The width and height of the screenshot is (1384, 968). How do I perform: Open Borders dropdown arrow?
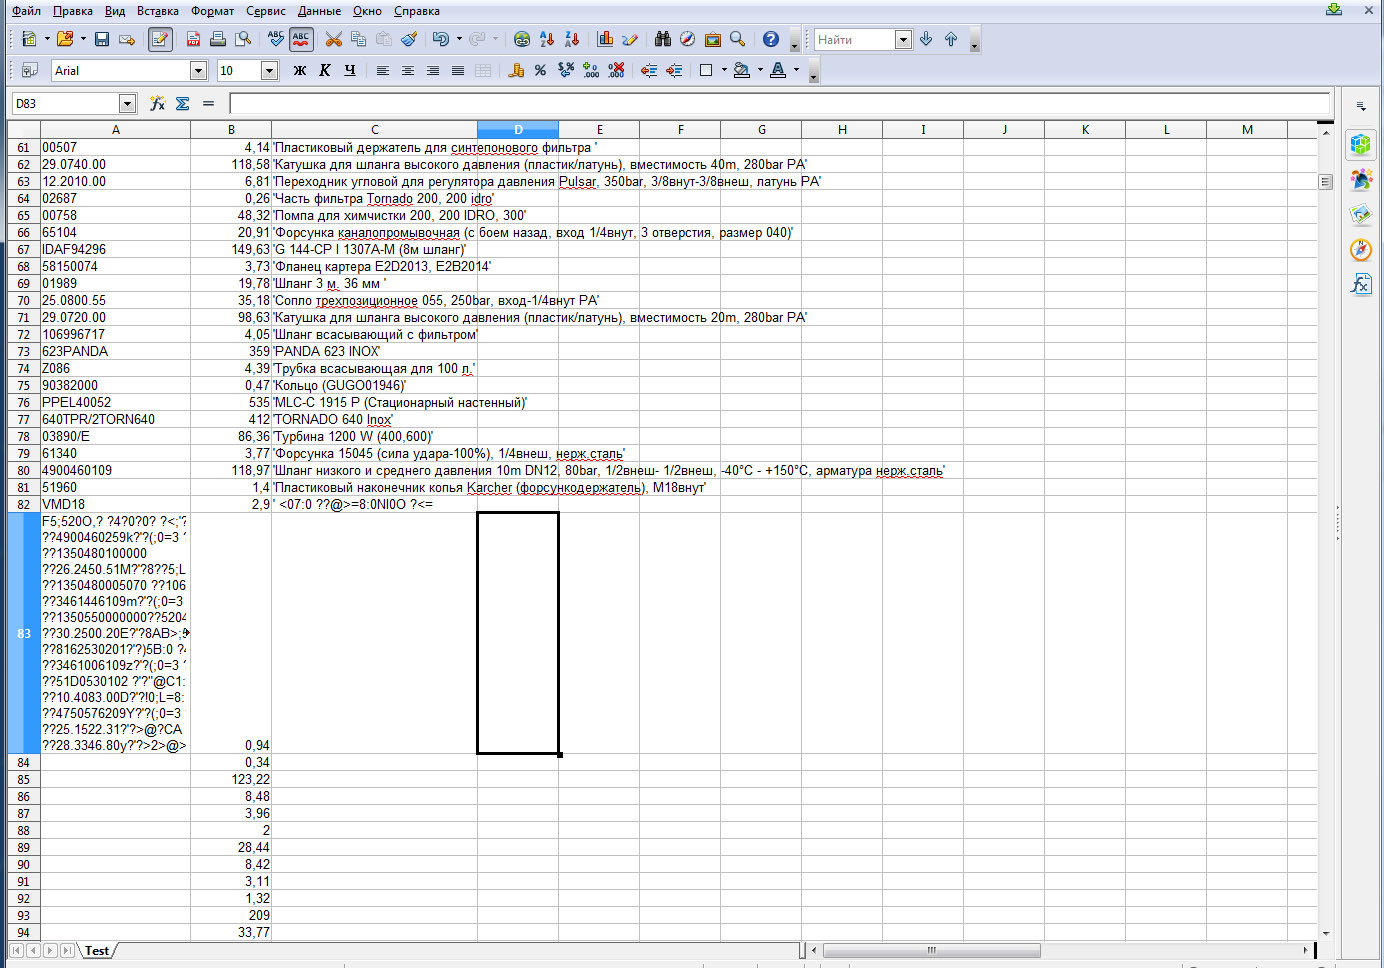[x=723, y=70]
